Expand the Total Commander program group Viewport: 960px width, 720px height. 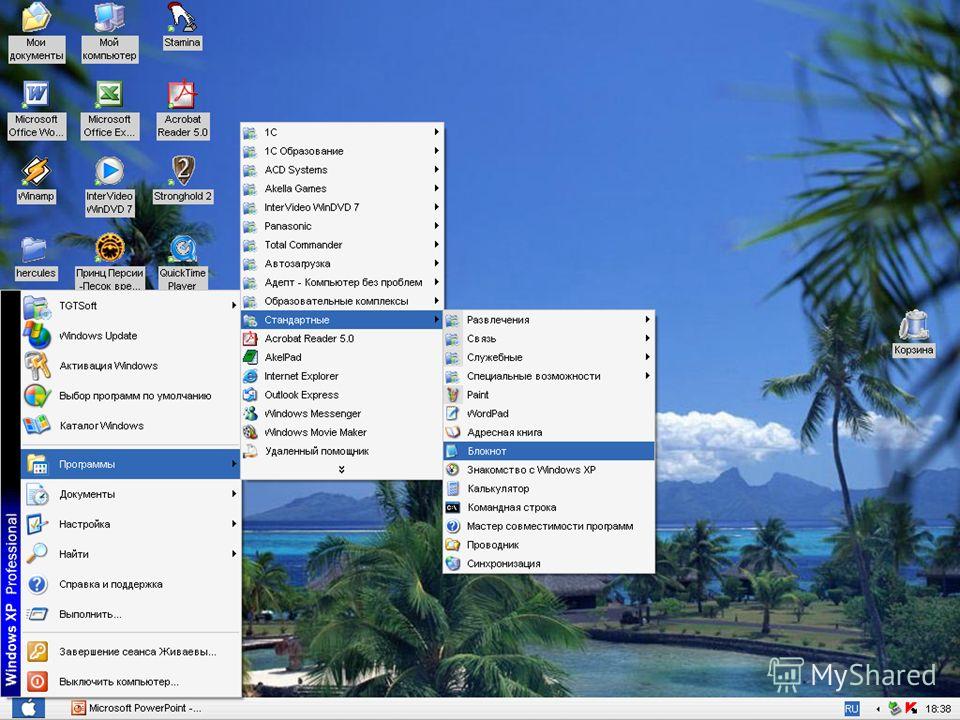pyautogui.click(x=342, y=245)
